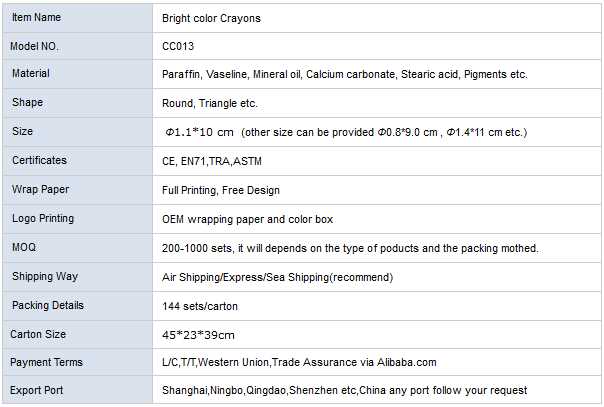Click the Logo Printing label
The height and width of the screenshot is (407, 604).
pyautogui.click(x=43, y=218)
